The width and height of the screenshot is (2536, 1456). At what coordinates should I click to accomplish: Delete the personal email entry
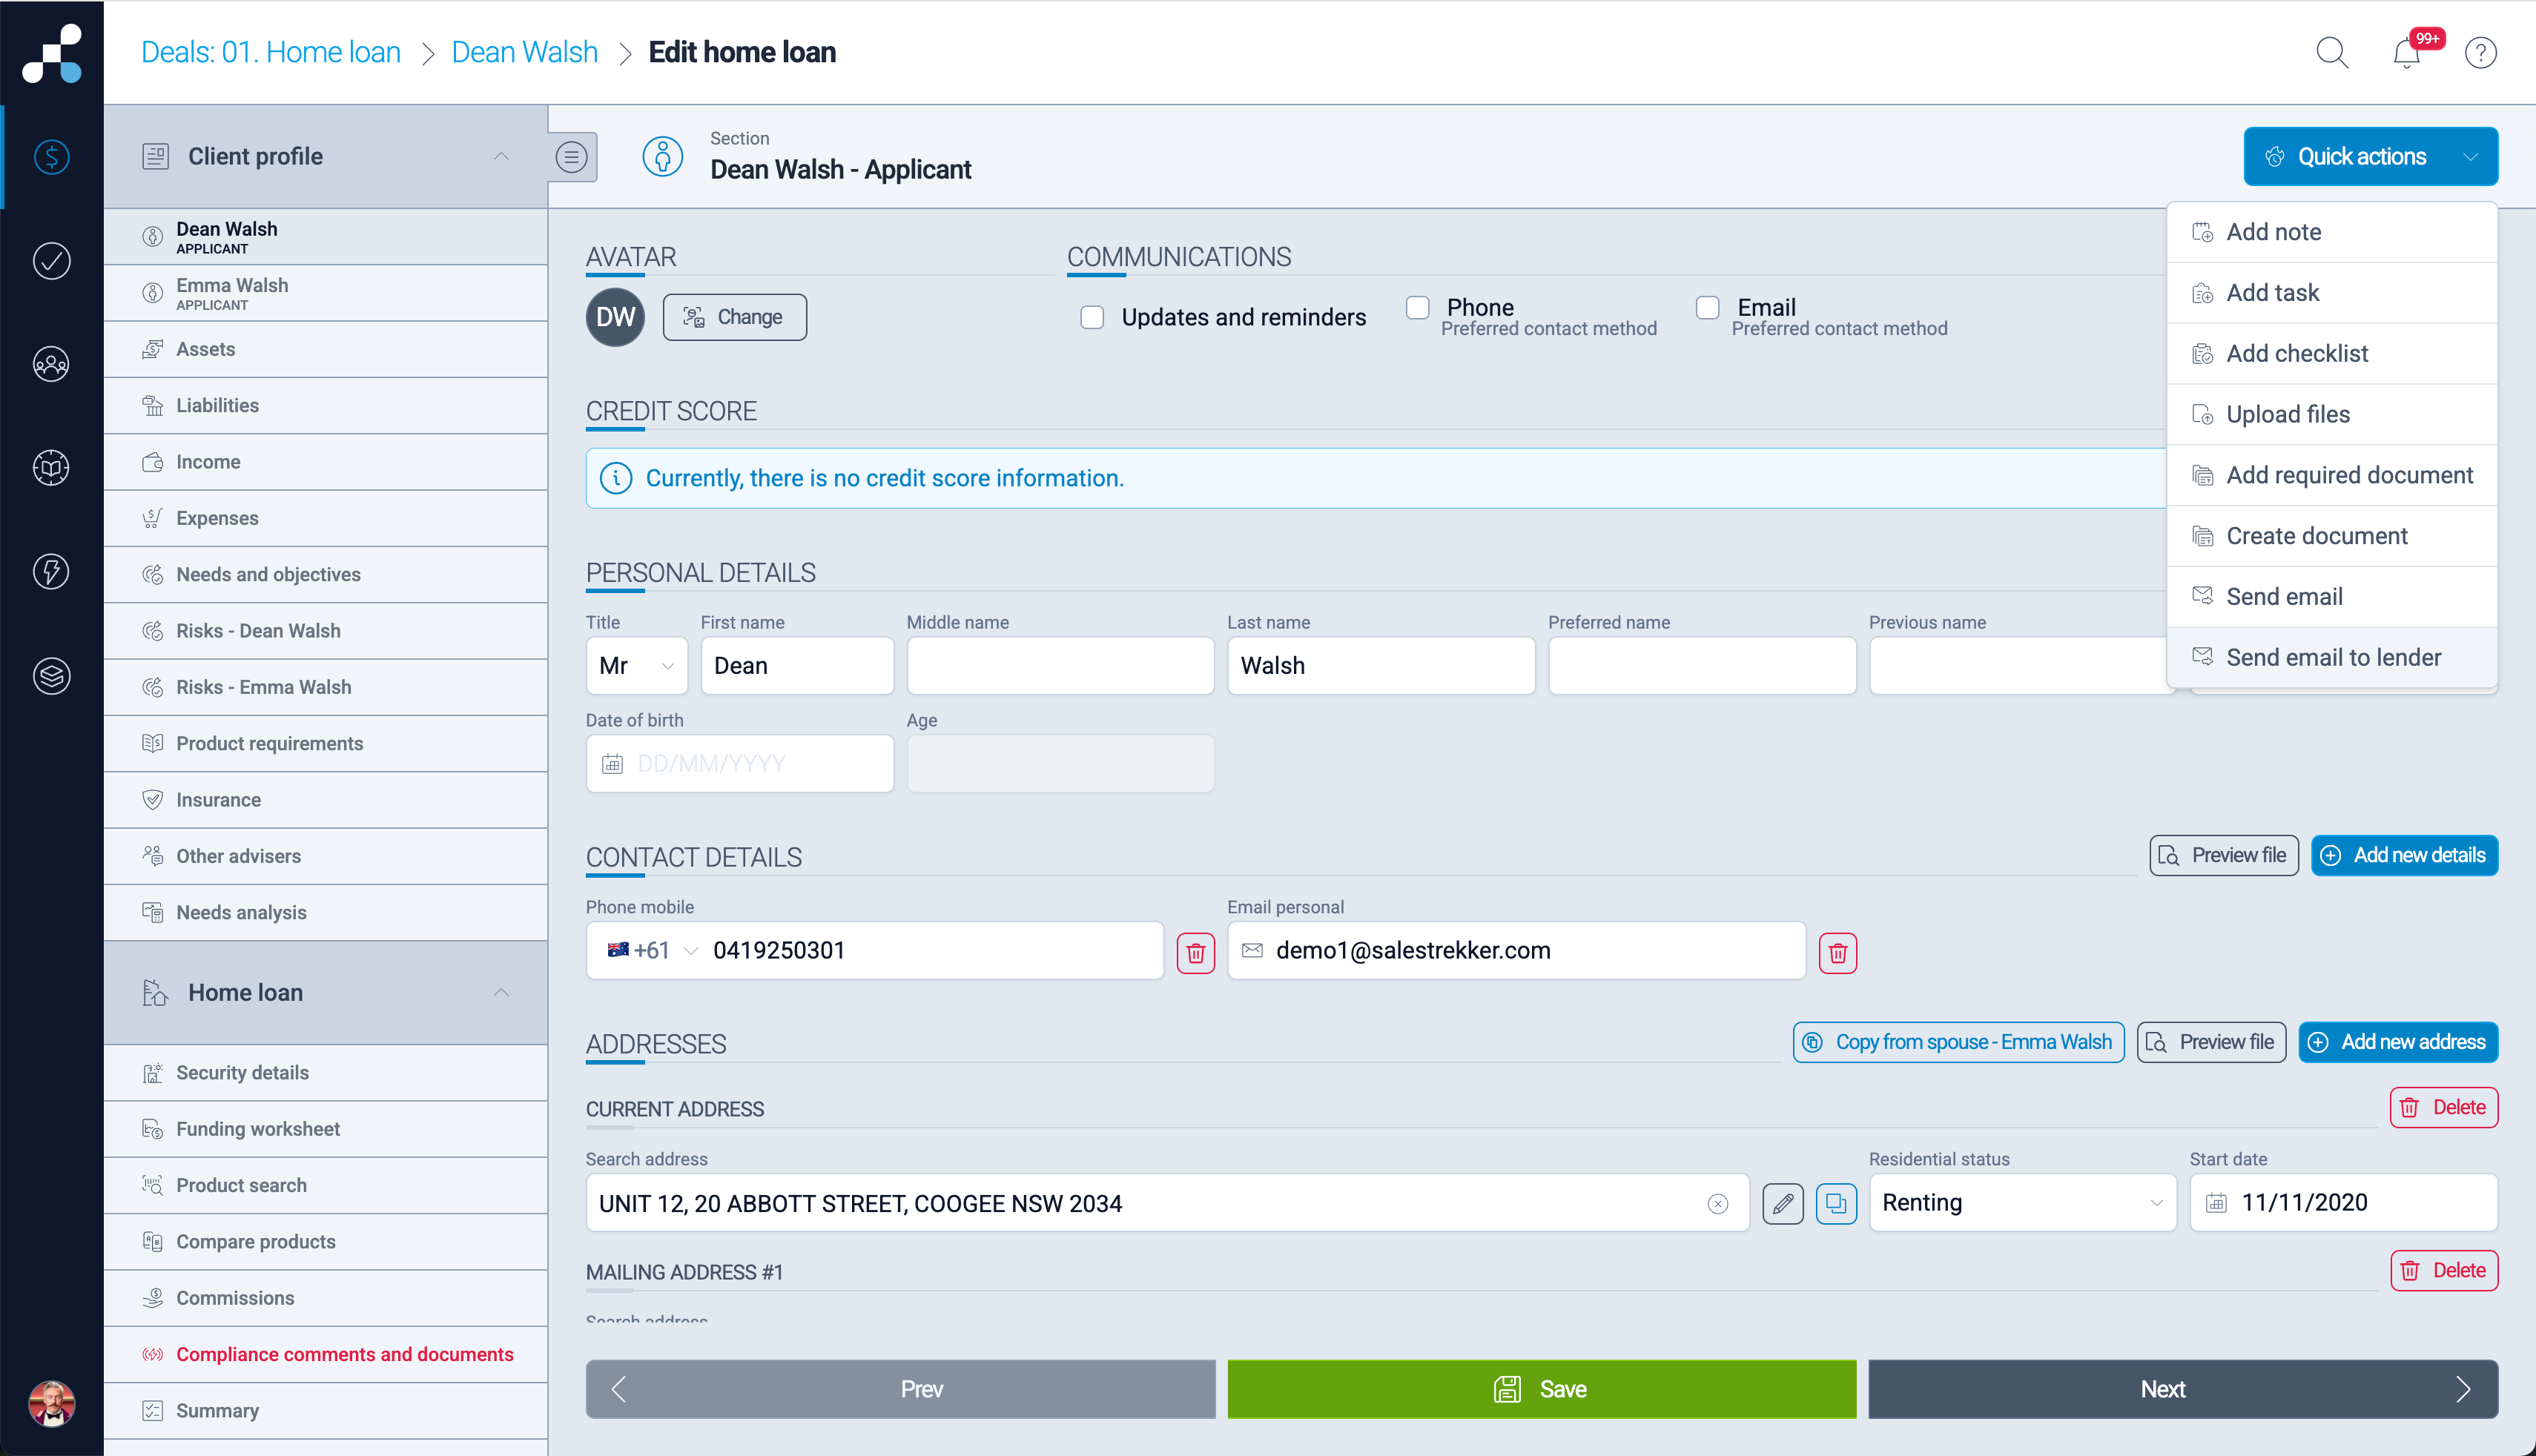coord(1837,953)
